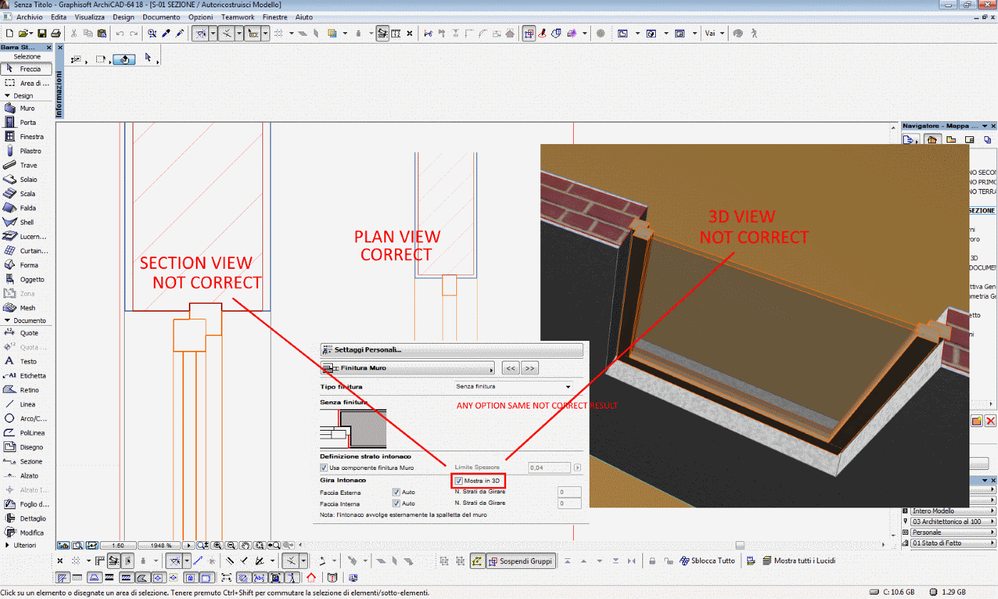Viewport: 998px width, 599px height.
Task: Select the Porta door tool
Action: pyautogui.click(x=27, y=122)
